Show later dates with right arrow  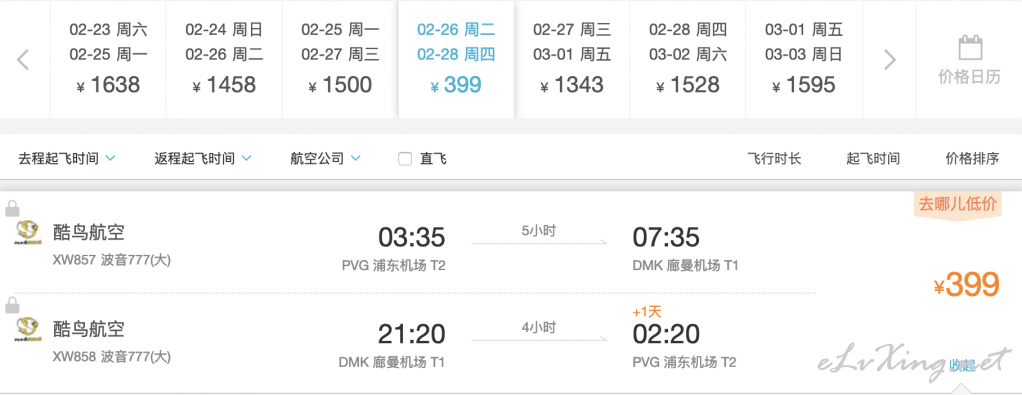(x=890, y=59)
